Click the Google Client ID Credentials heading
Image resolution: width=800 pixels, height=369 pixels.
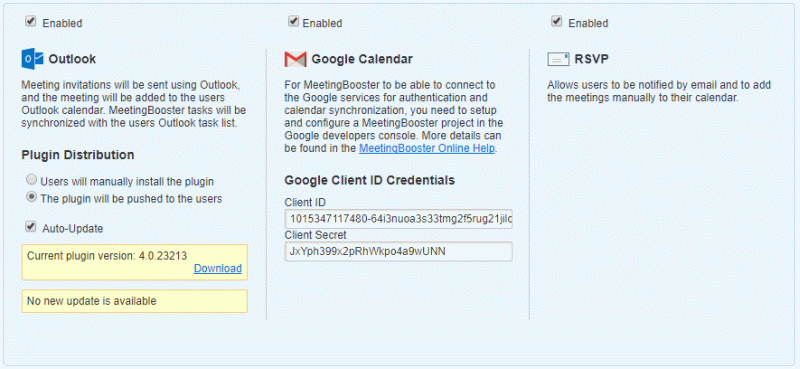click(x=370, y=180)
